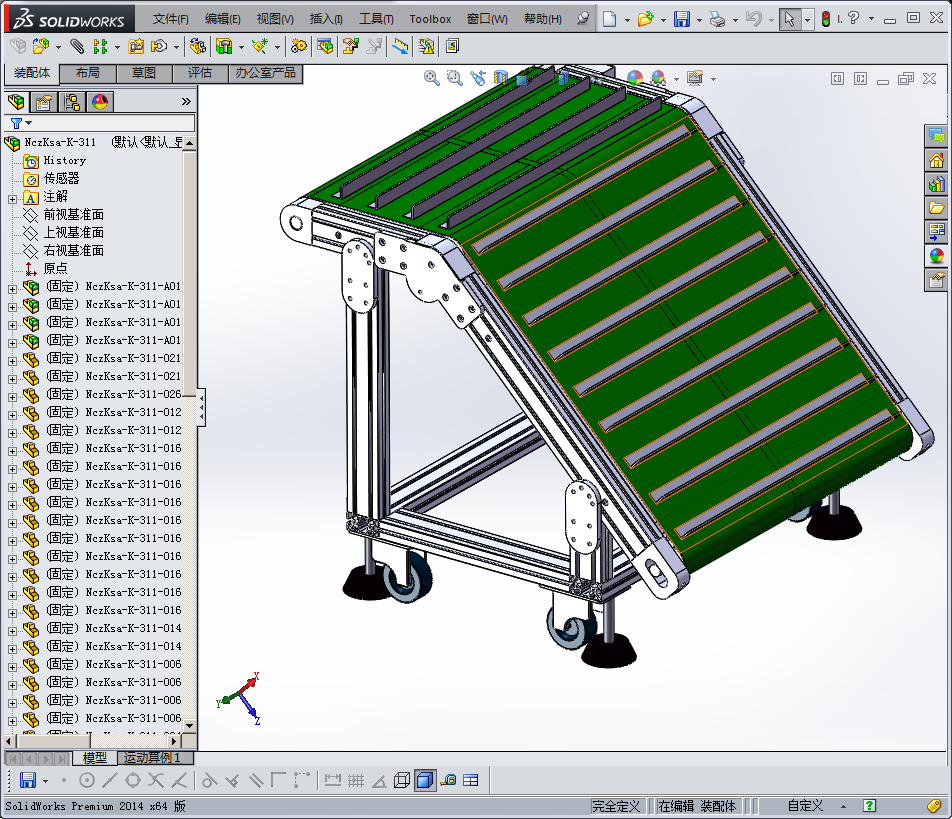Click the Smart Fasteners icon
Viewport: 952px width, 819px height.
(136, 46)
